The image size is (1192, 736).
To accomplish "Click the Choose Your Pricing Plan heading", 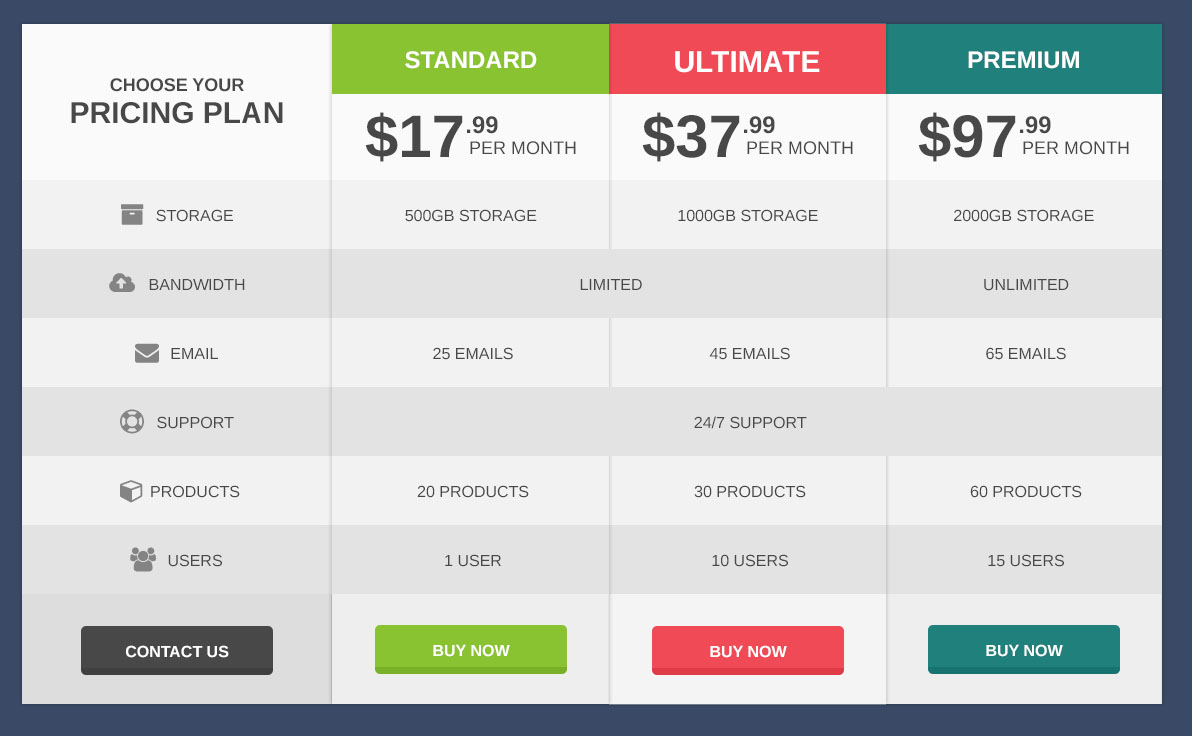I will point(177,102).
